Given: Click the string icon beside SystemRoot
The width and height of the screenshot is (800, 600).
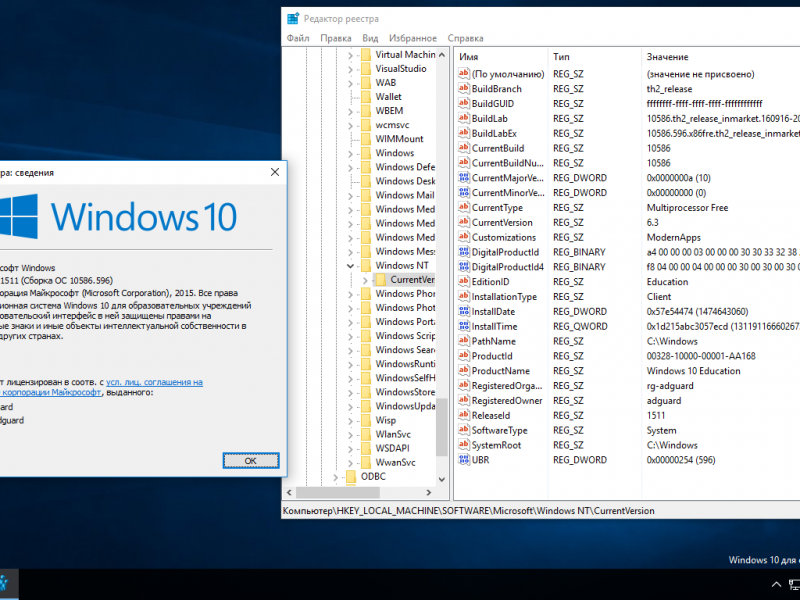Looking at the screenshot, I should tap(464, 445).
